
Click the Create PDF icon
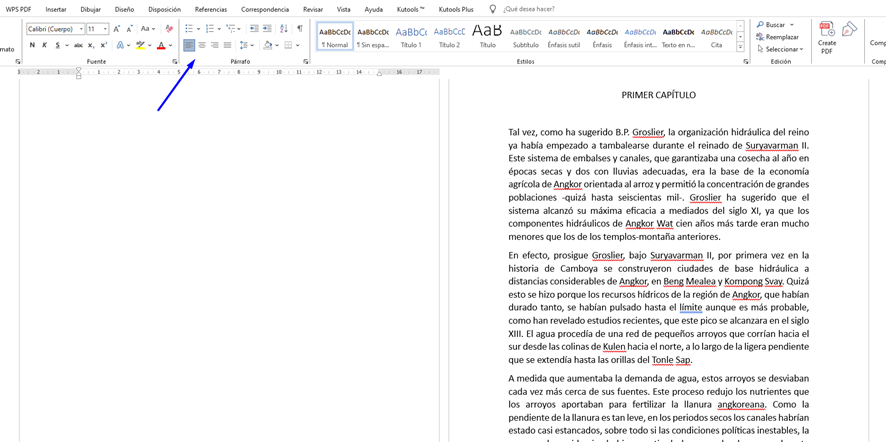tap(827, 31)
